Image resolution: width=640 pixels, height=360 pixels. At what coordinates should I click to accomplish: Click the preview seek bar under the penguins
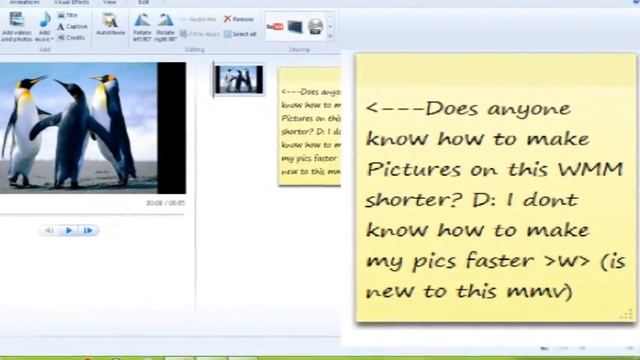[92, 213]
